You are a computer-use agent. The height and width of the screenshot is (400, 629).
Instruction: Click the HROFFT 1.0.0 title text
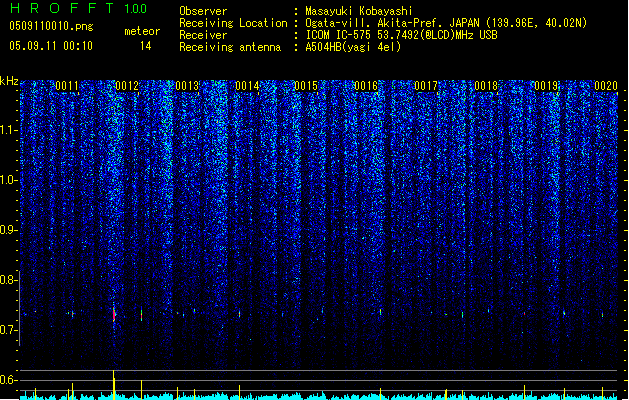tap(79, 8)
